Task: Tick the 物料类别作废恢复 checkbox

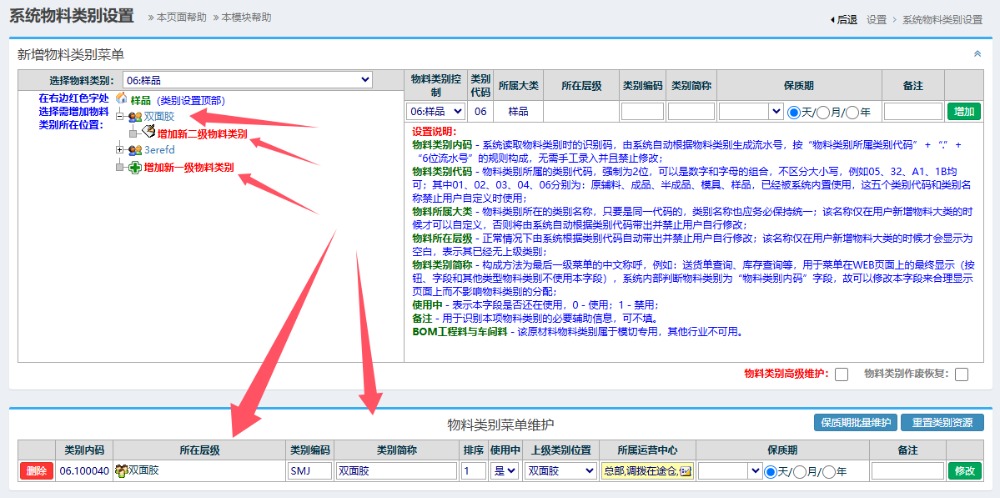Action: pos(961,374)
